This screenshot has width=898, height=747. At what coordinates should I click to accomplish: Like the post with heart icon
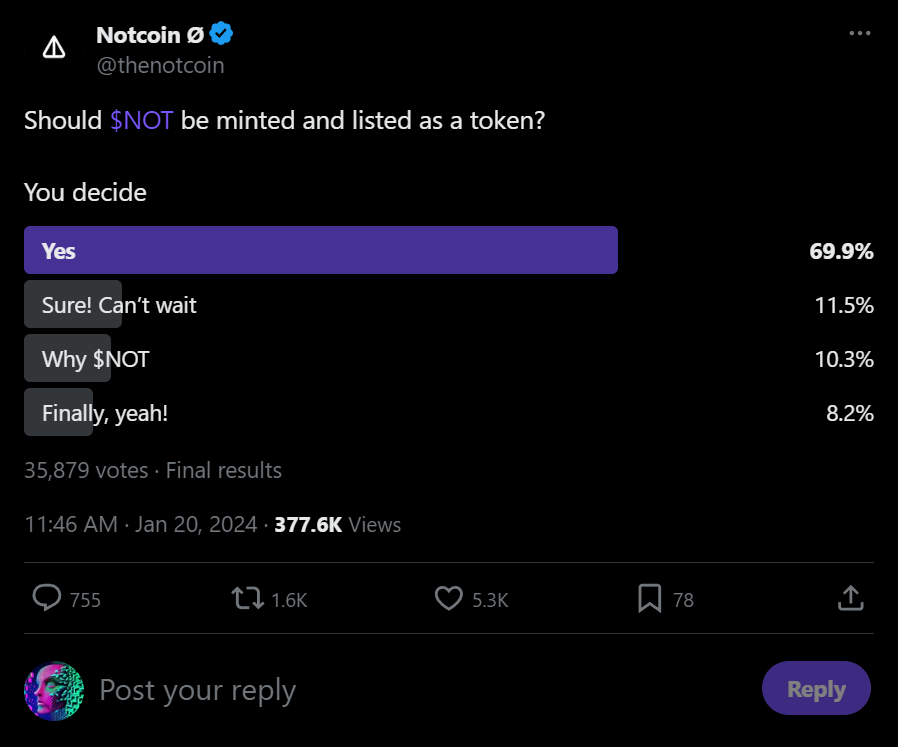coord(449,598)
